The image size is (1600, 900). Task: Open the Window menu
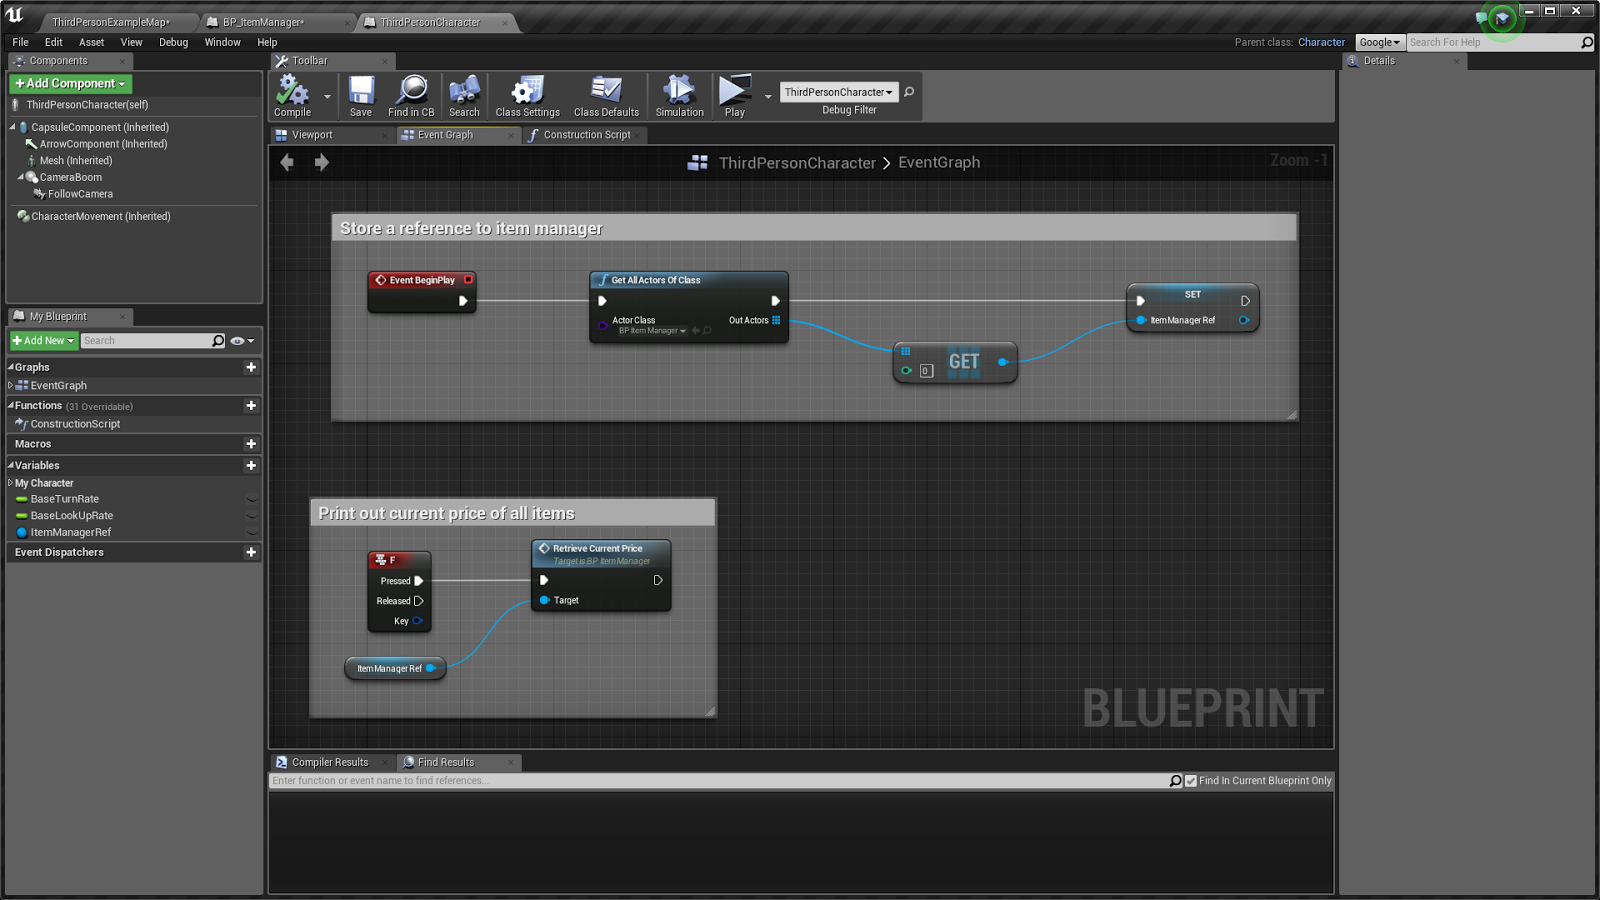(x=222, y=42)
